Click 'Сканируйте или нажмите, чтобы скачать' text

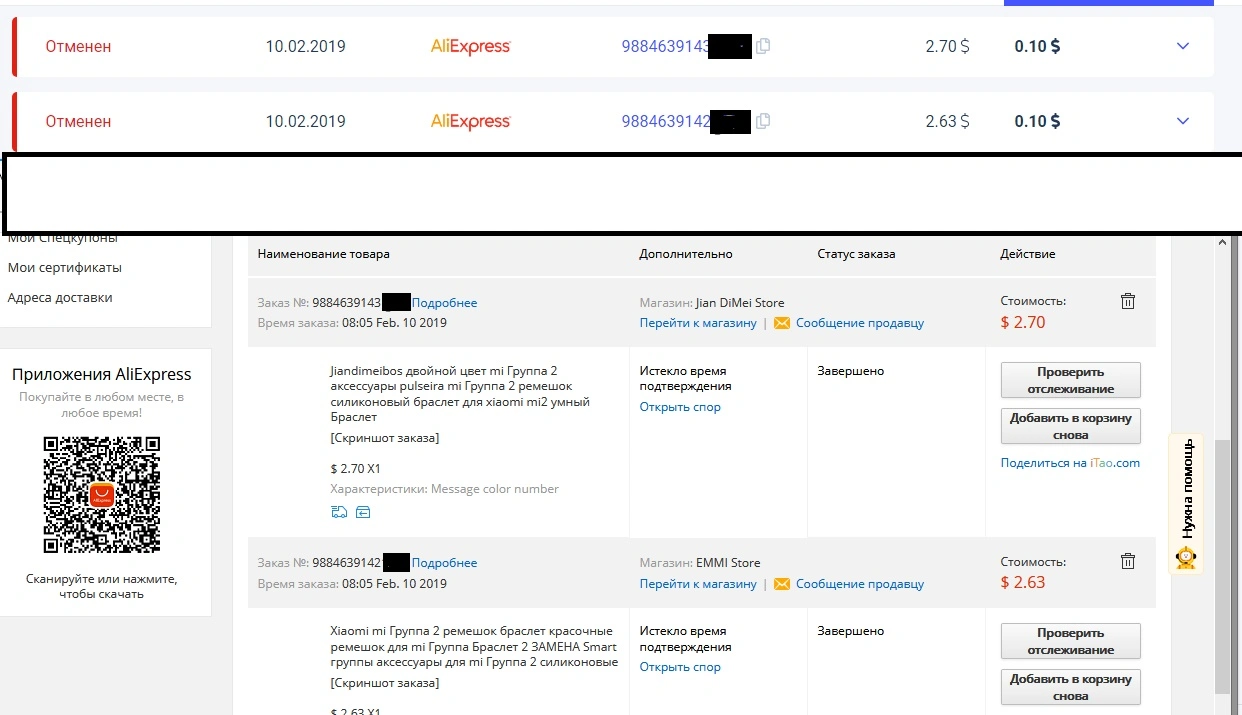coord(102,586)
